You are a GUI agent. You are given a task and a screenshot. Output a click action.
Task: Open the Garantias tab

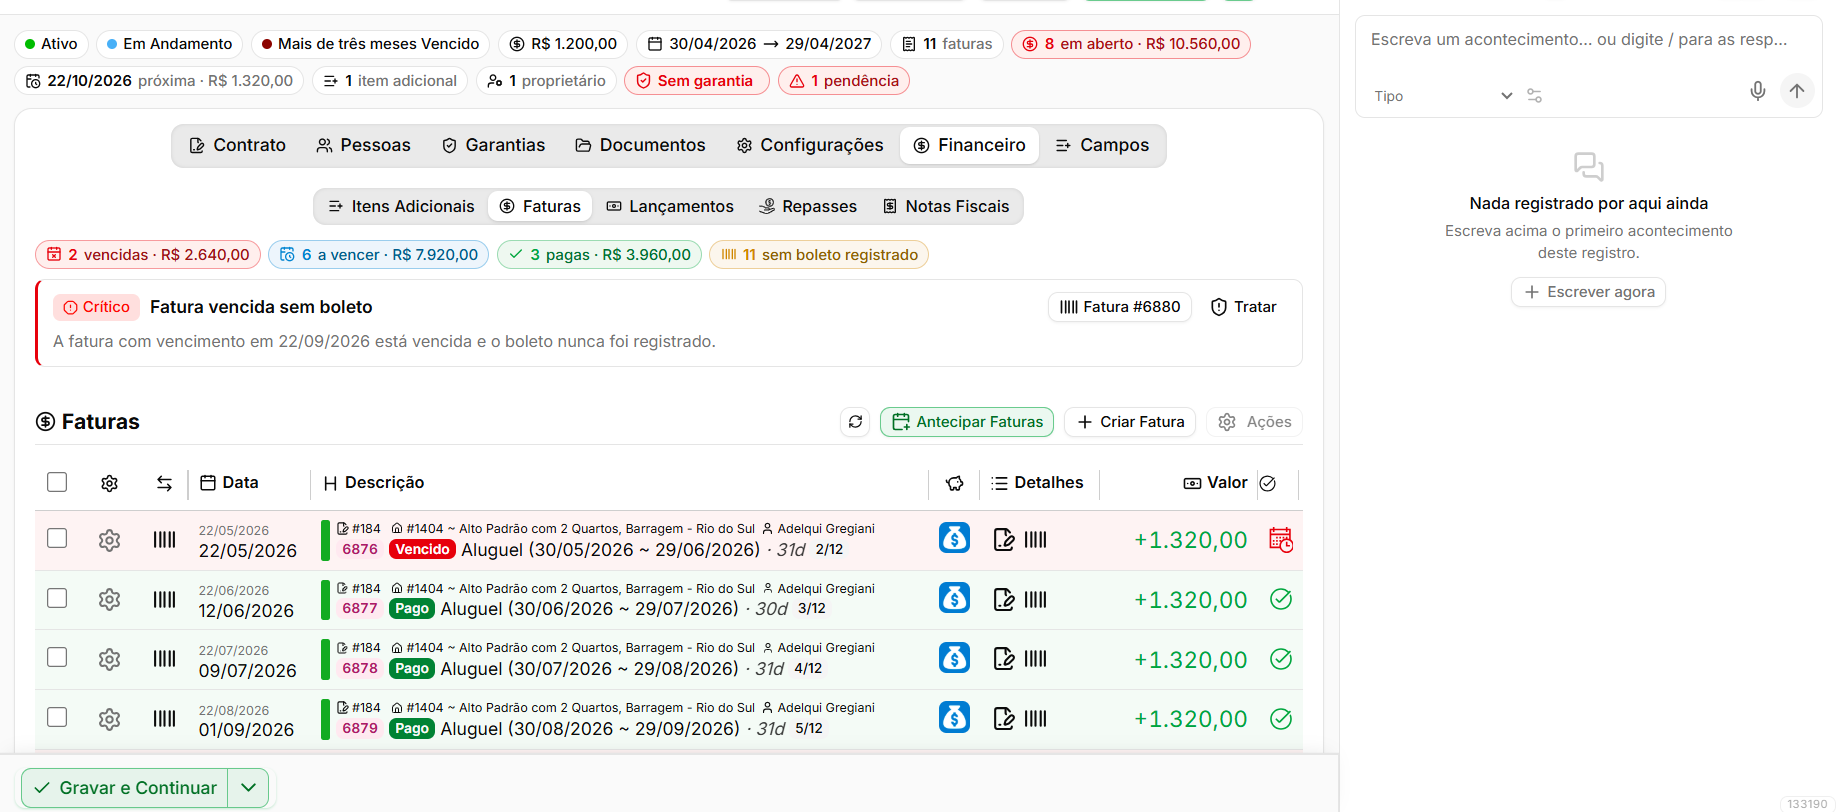(x=494, y=145)
